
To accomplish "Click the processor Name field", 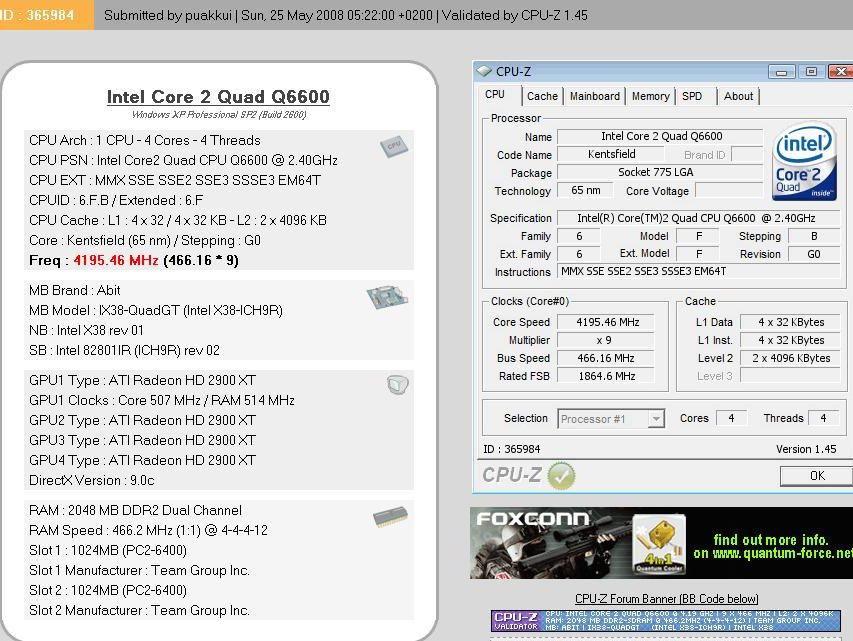I will (661, 136).
